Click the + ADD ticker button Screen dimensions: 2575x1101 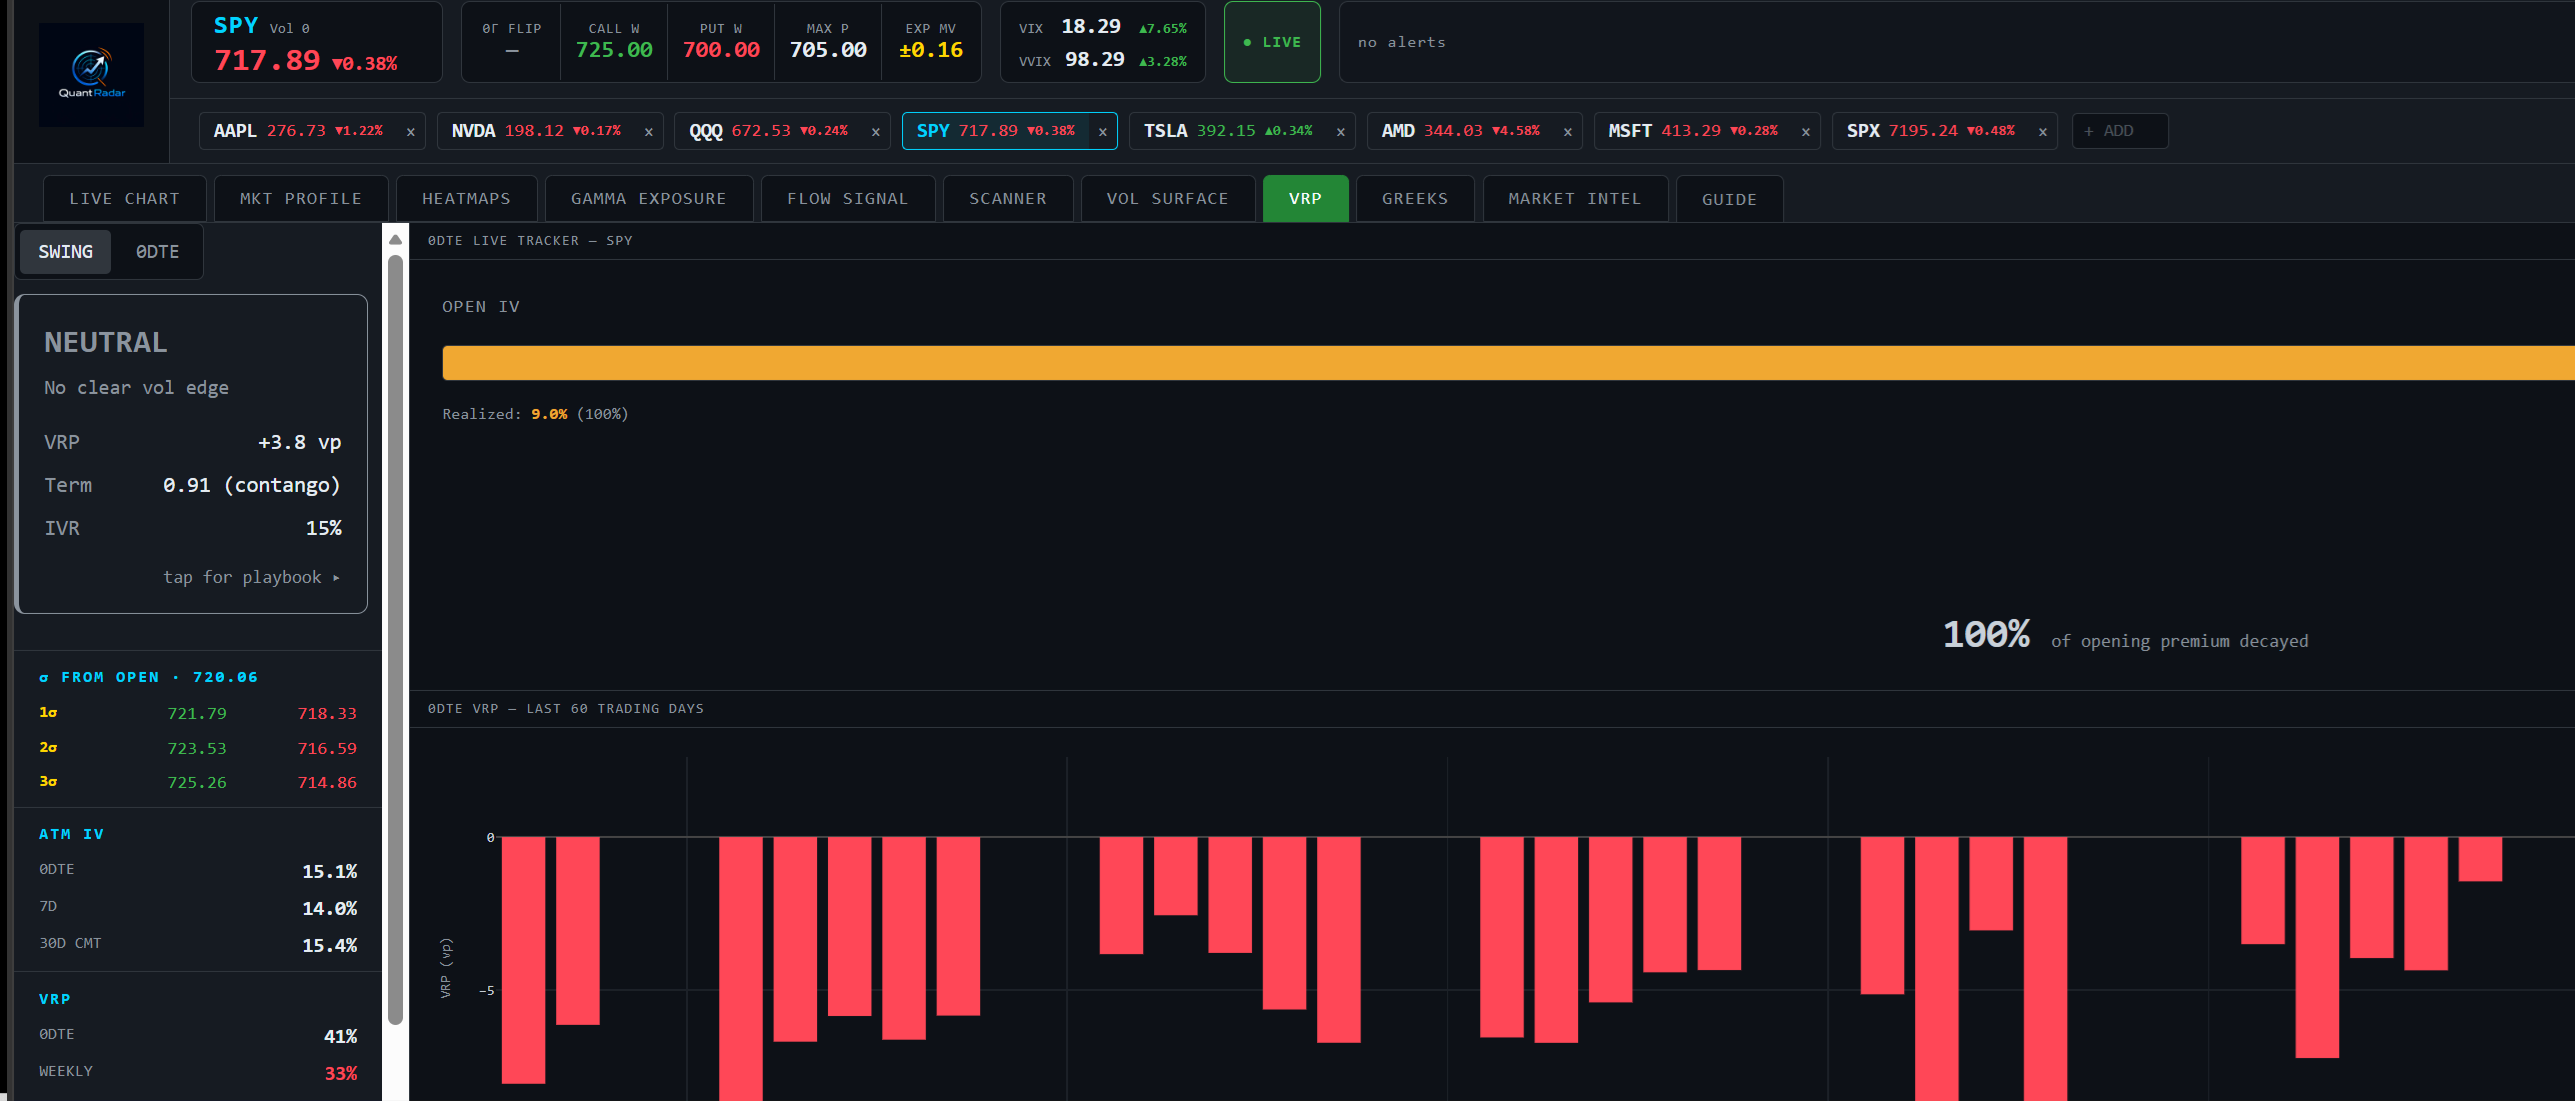coord(2120,131)
